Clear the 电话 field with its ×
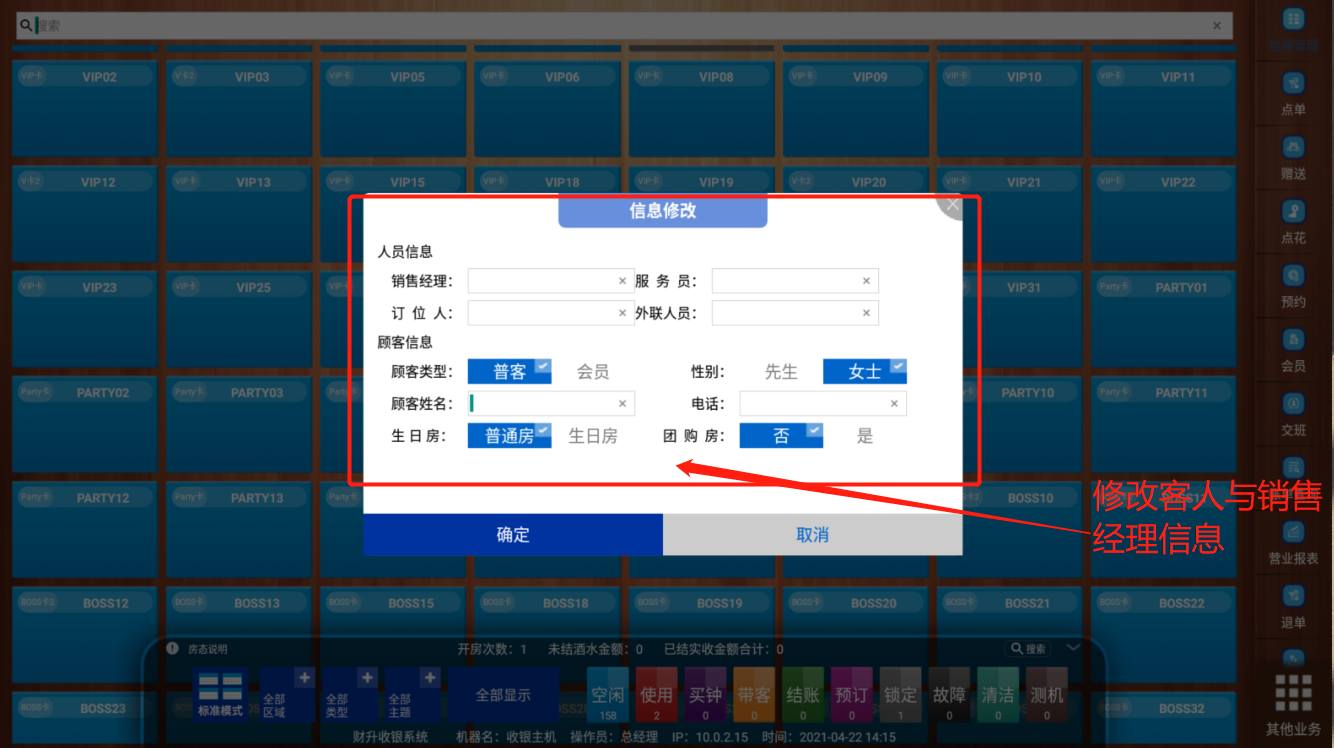This screenshot has width=1334, height=748. pyautogui.click(x=894, y=404)
